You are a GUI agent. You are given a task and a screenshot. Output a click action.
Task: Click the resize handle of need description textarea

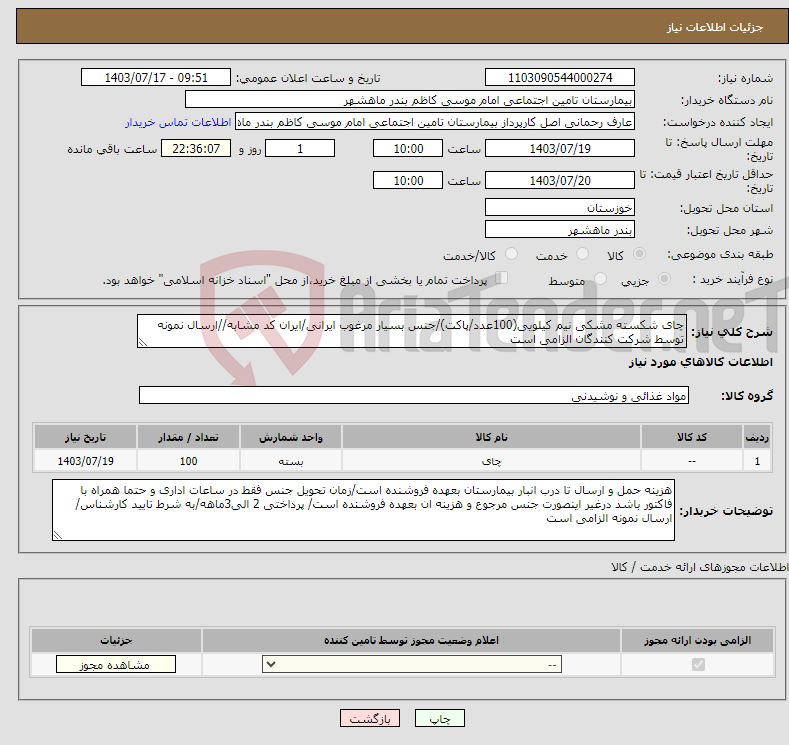(x=143, y=343)
